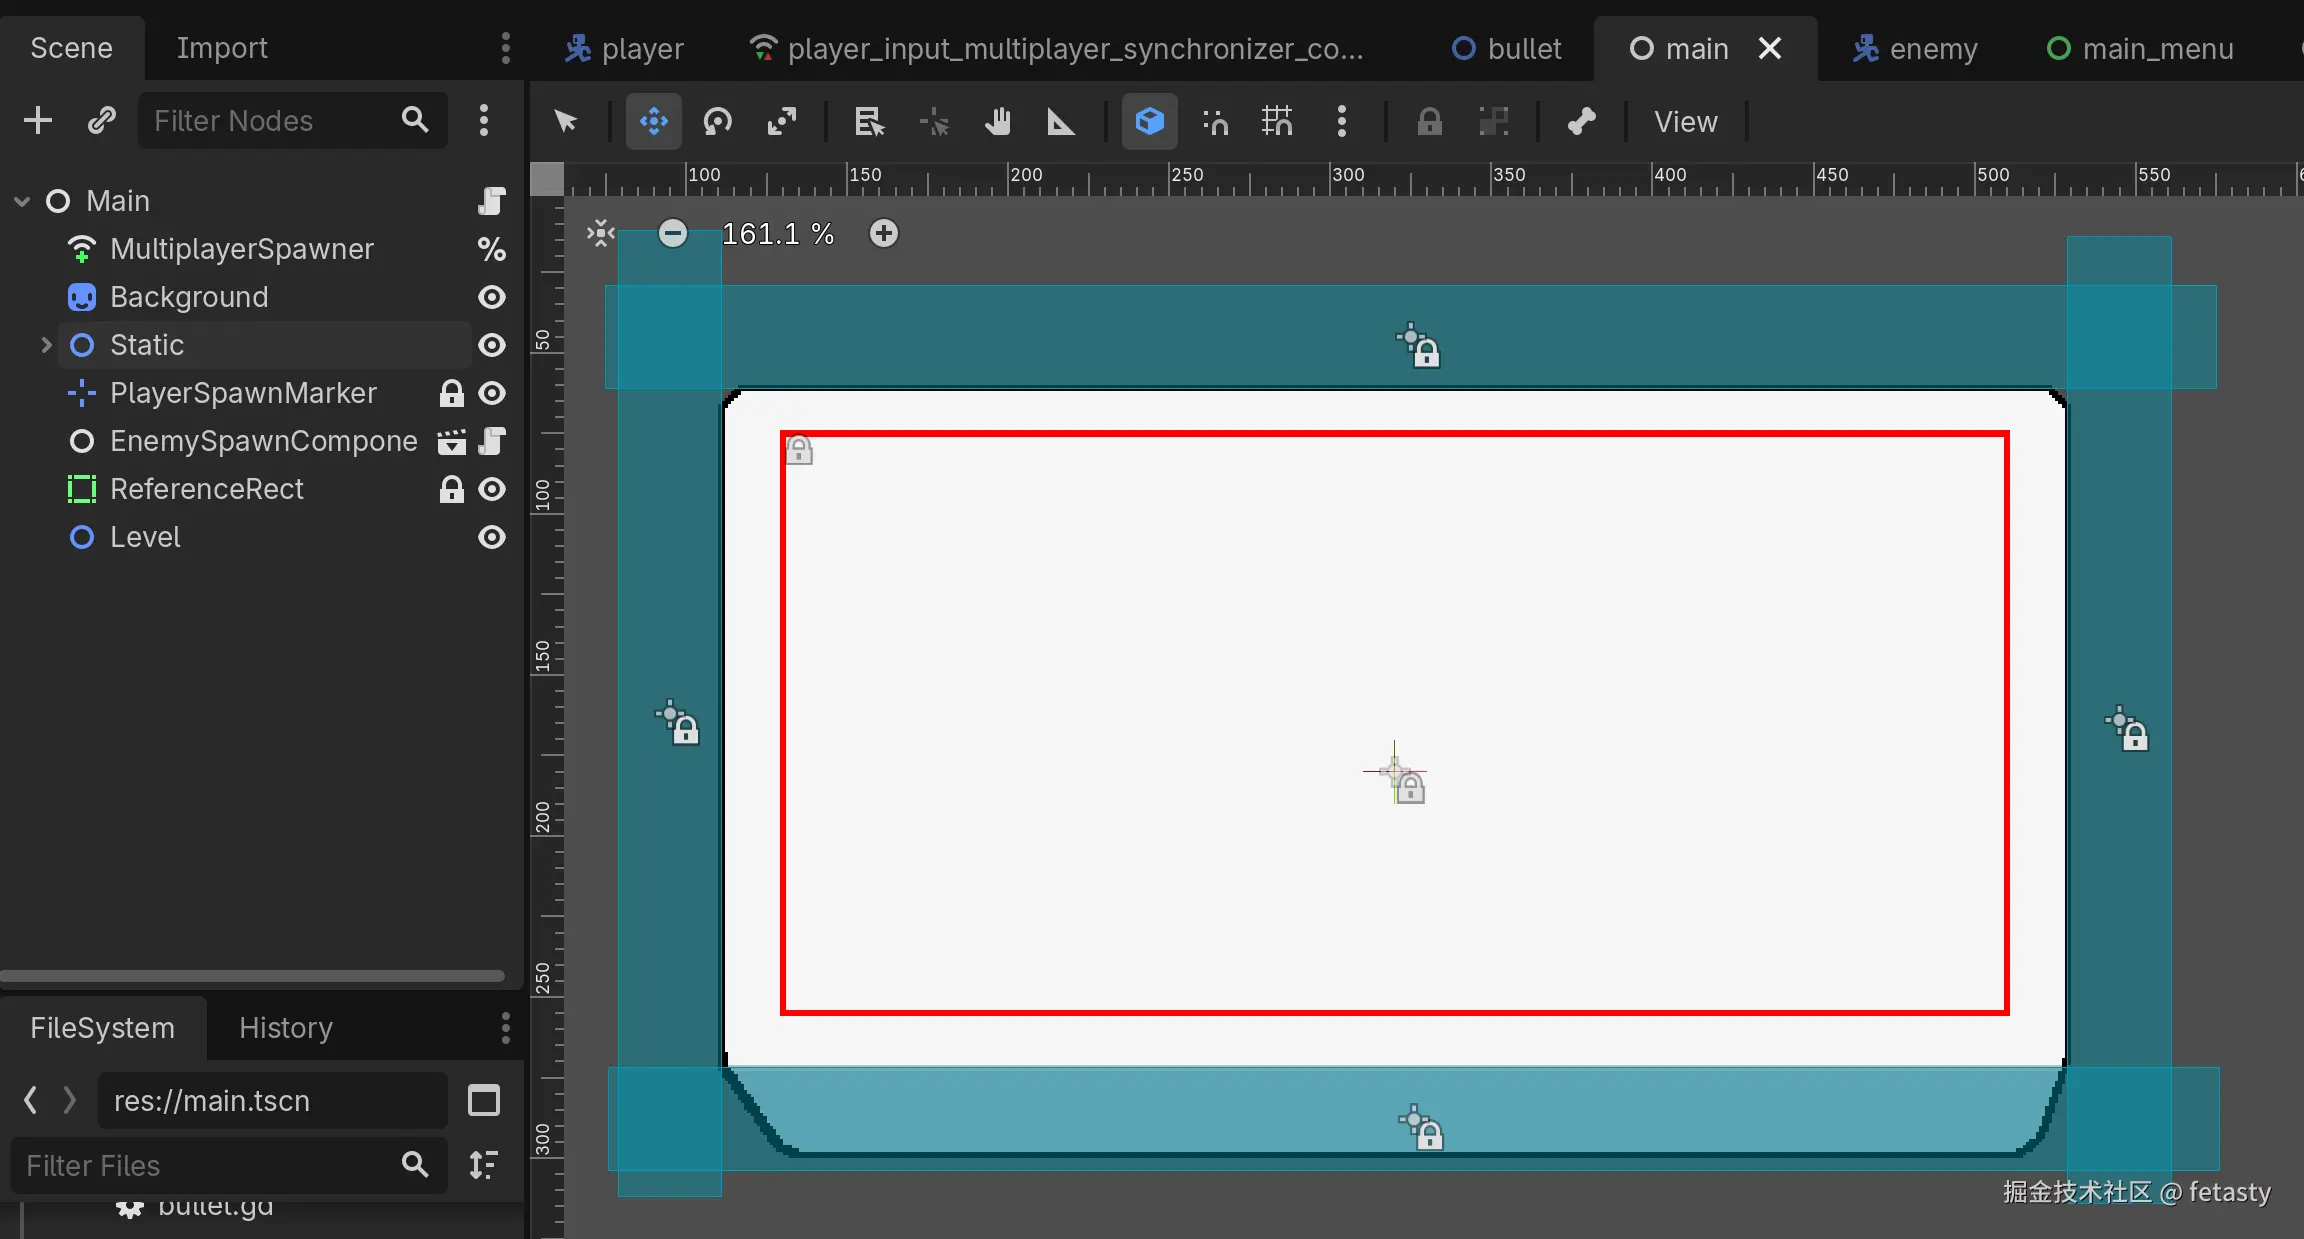Click the instance child scene link icon

coord(101,121)
